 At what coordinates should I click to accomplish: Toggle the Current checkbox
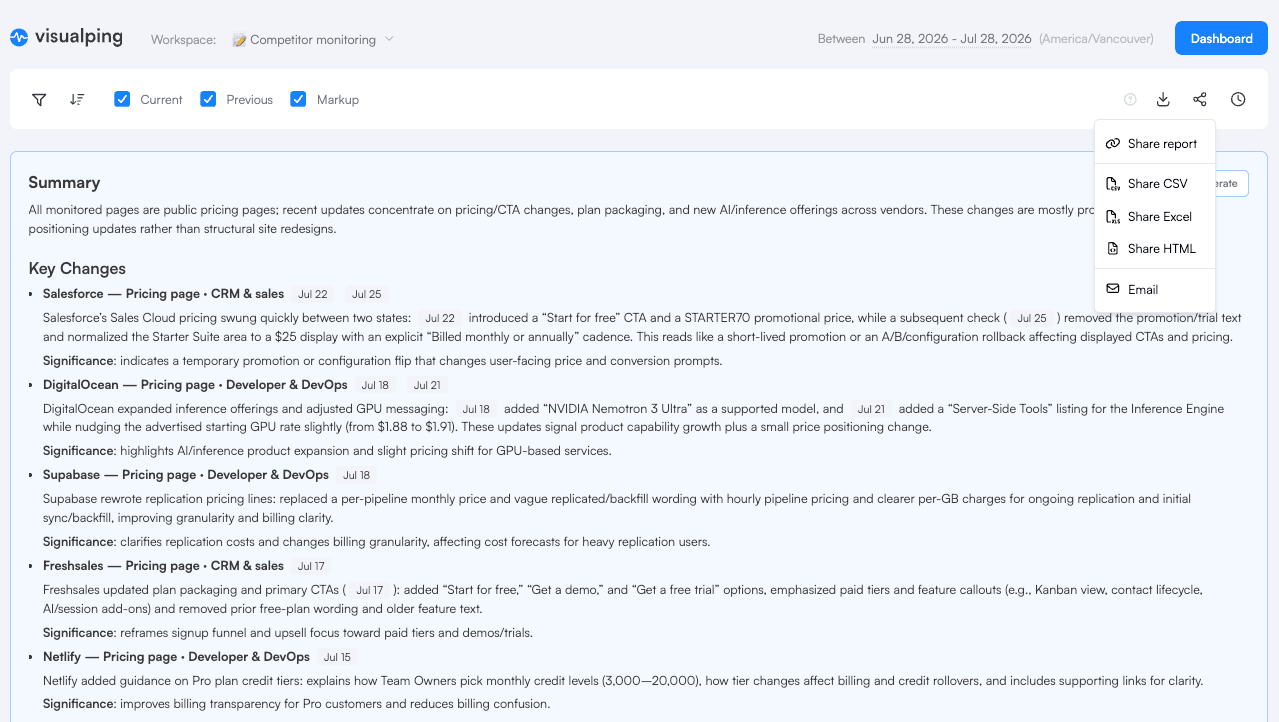(x=122, y=99)
